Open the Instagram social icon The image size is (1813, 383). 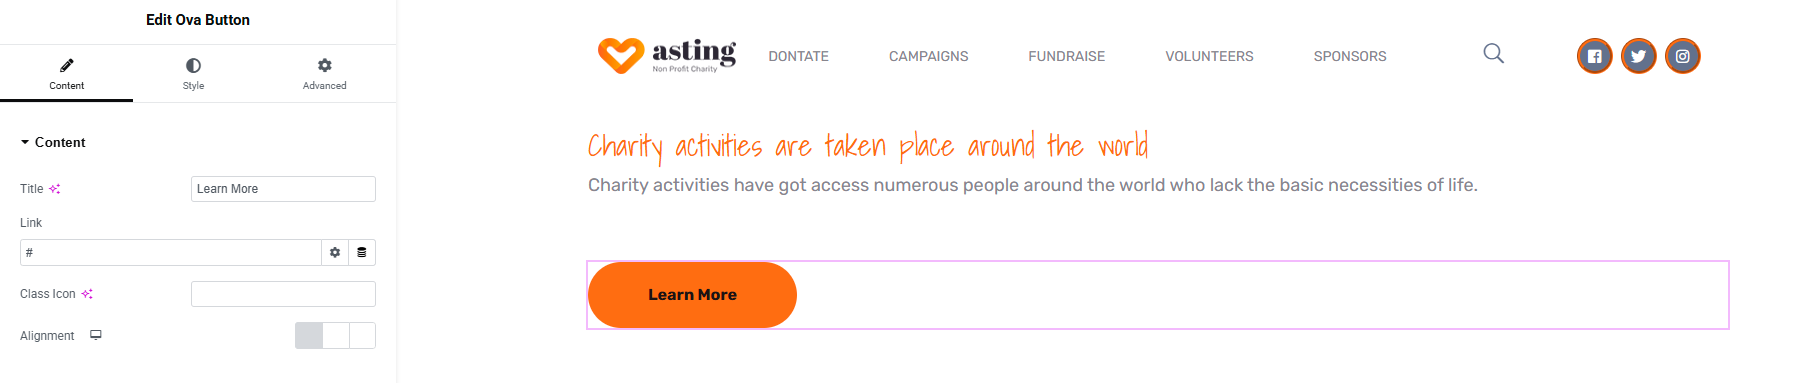coord(1683,56)
